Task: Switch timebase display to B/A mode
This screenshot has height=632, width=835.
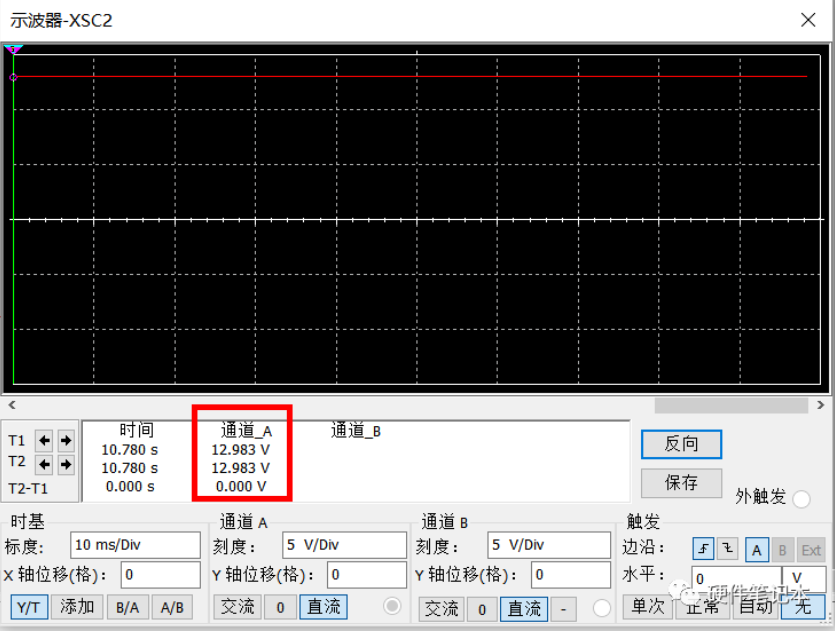Action: pos(127,606)
